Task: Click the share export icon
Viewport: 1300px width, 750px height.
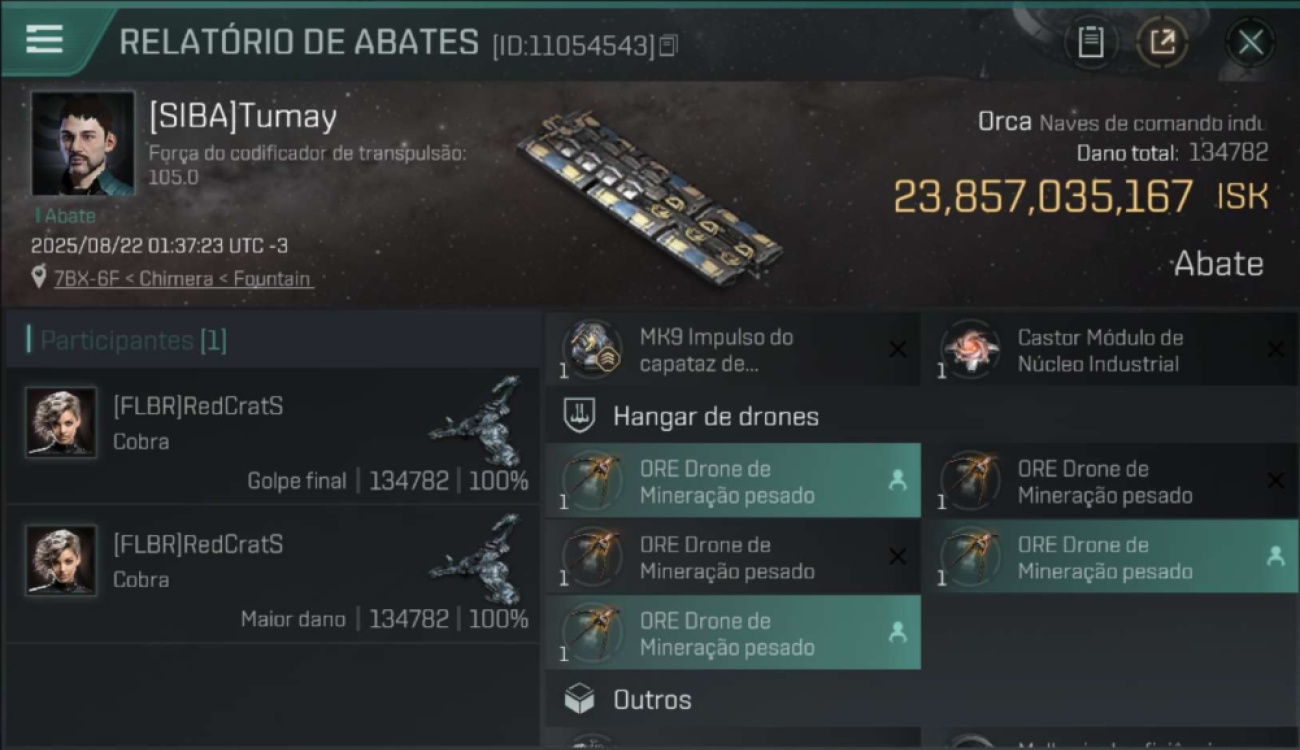Action: [x=1162, y=42]
